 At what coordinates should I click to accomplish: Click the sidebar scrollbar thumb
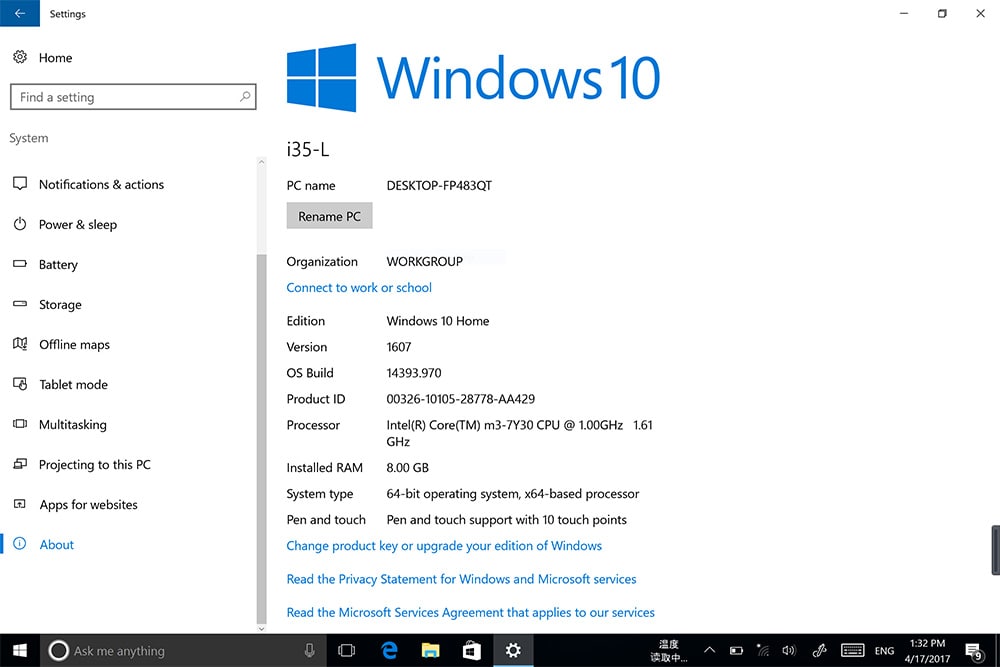(x=261, y=439)
